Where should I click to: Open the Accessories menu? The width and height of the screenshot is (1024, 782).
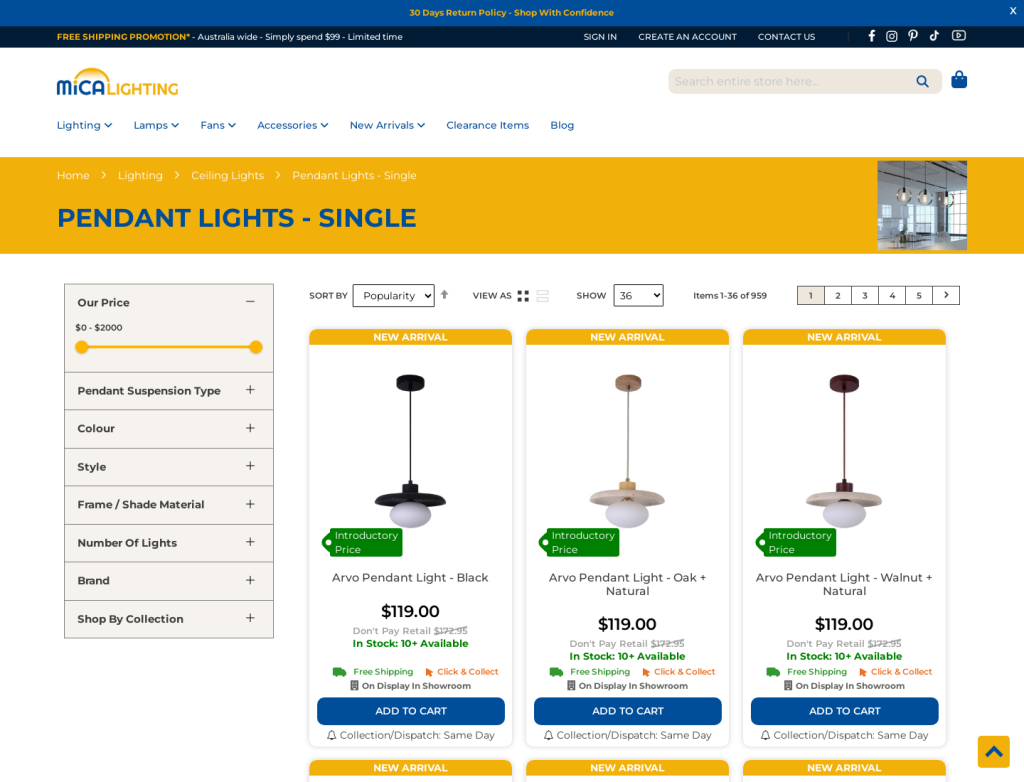(293, 125)
